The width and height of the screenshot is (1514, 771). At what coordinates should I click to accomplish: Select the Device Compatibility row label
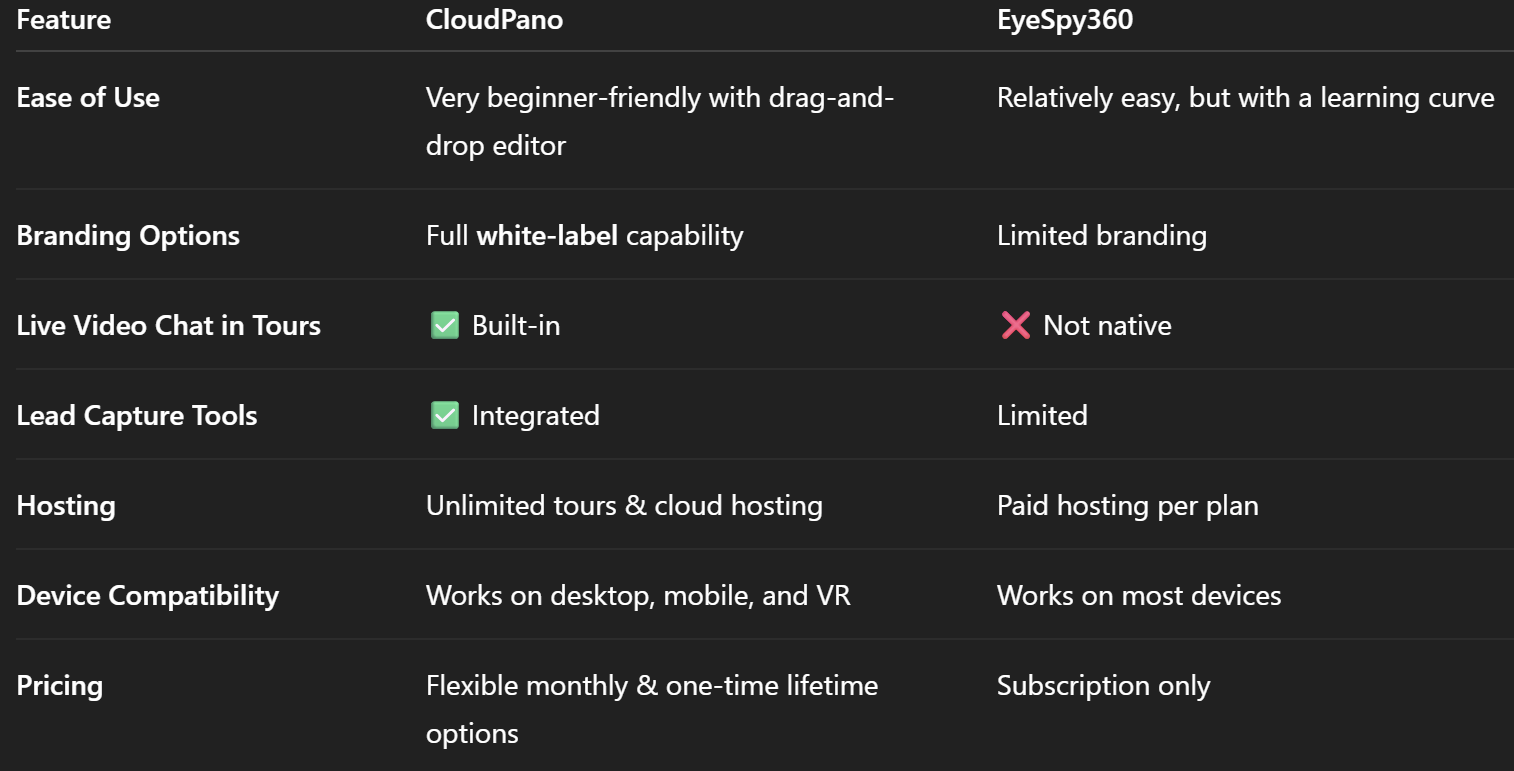pos(148,595)
